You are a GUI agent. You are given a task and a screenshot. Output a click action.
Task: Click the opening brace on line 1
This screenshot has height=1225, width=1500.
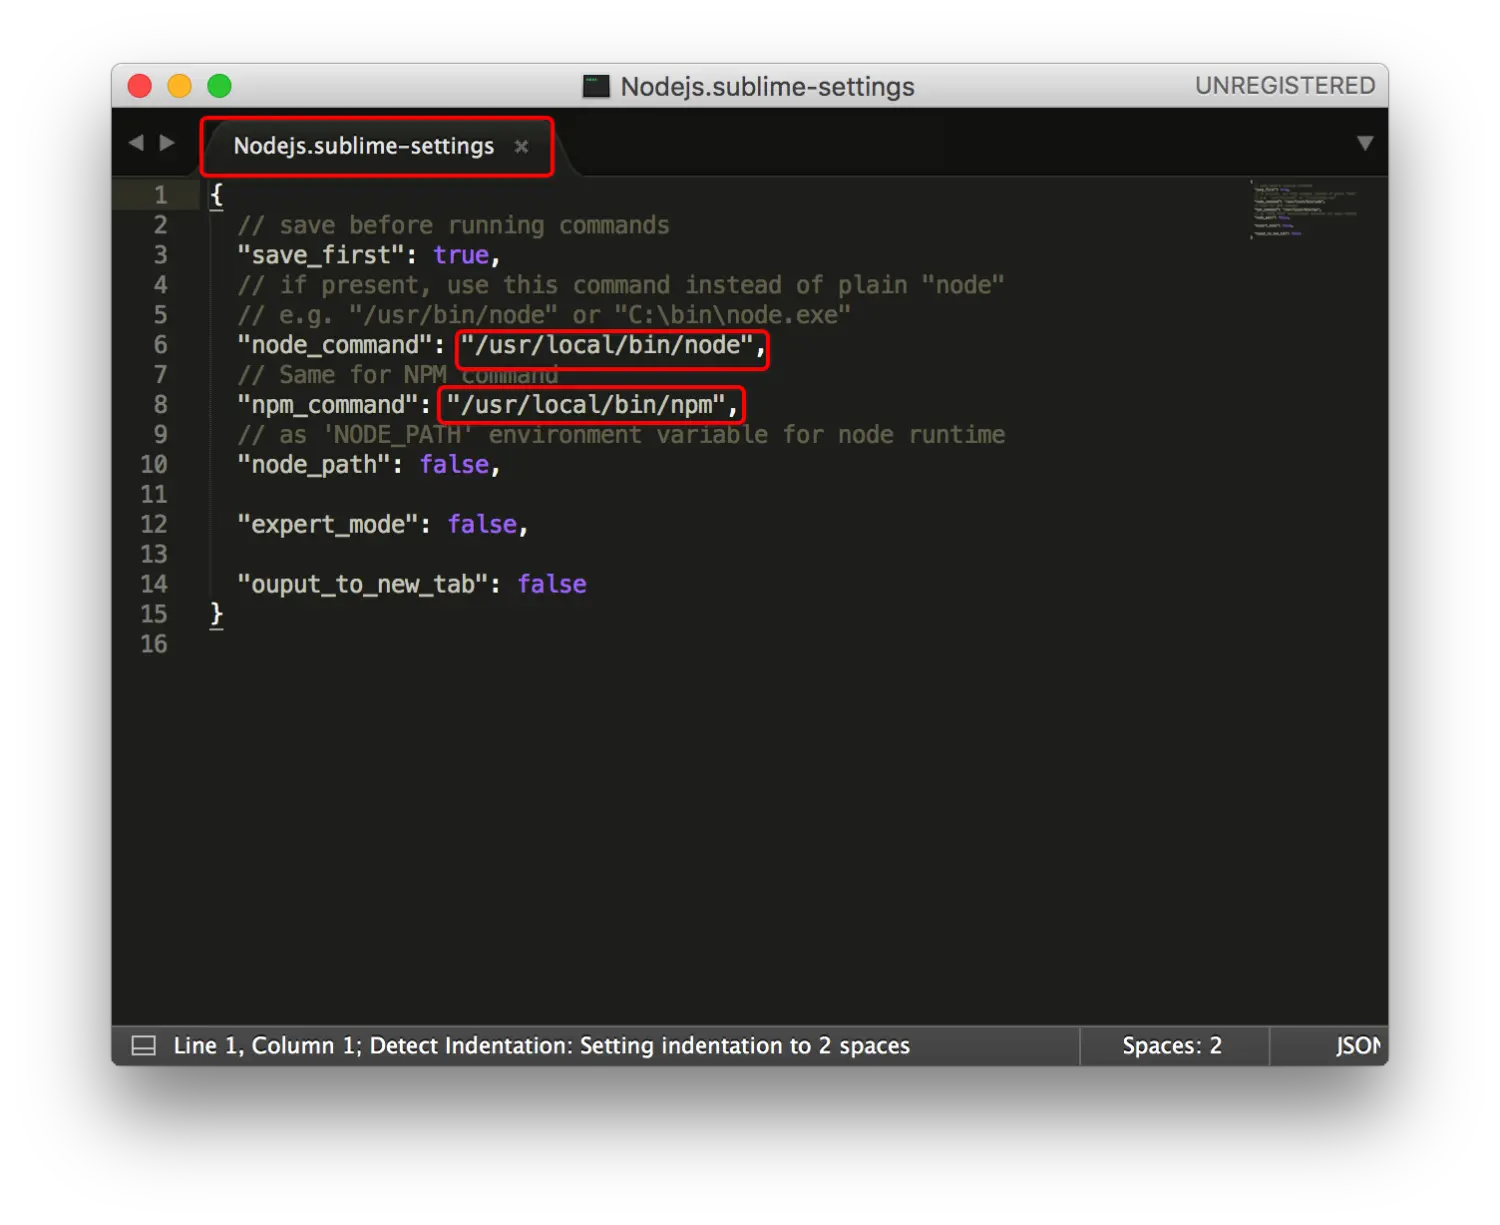(216, 195)
